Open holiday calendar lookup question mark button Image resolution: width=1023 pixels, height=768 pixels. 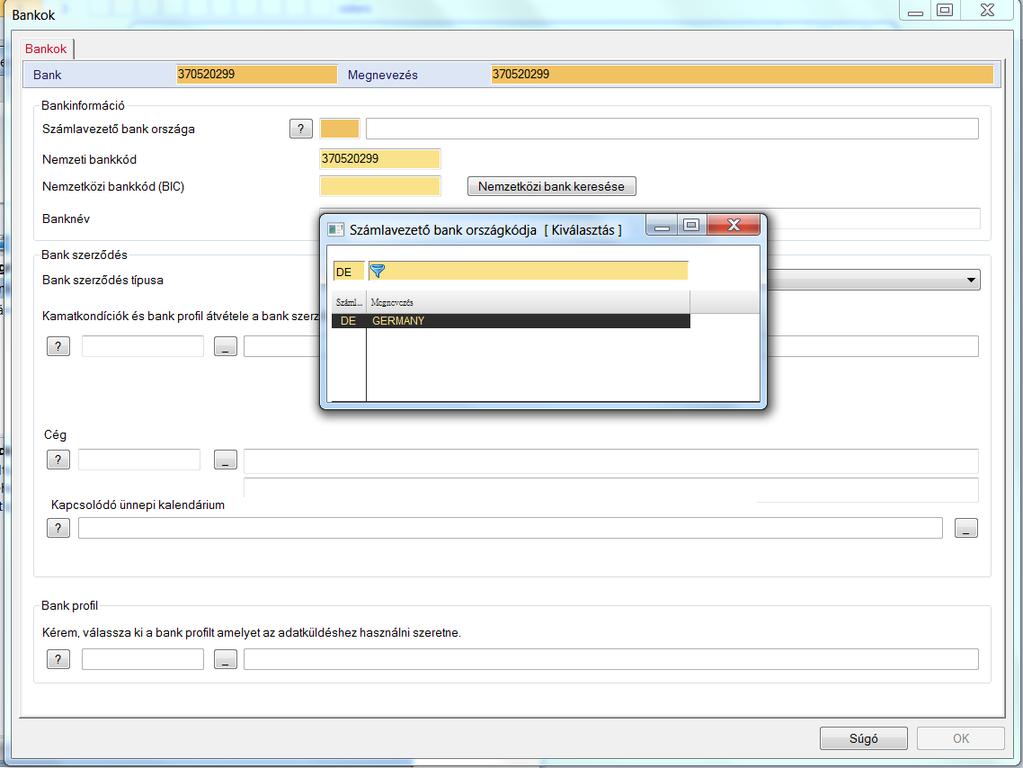point(58,527)
